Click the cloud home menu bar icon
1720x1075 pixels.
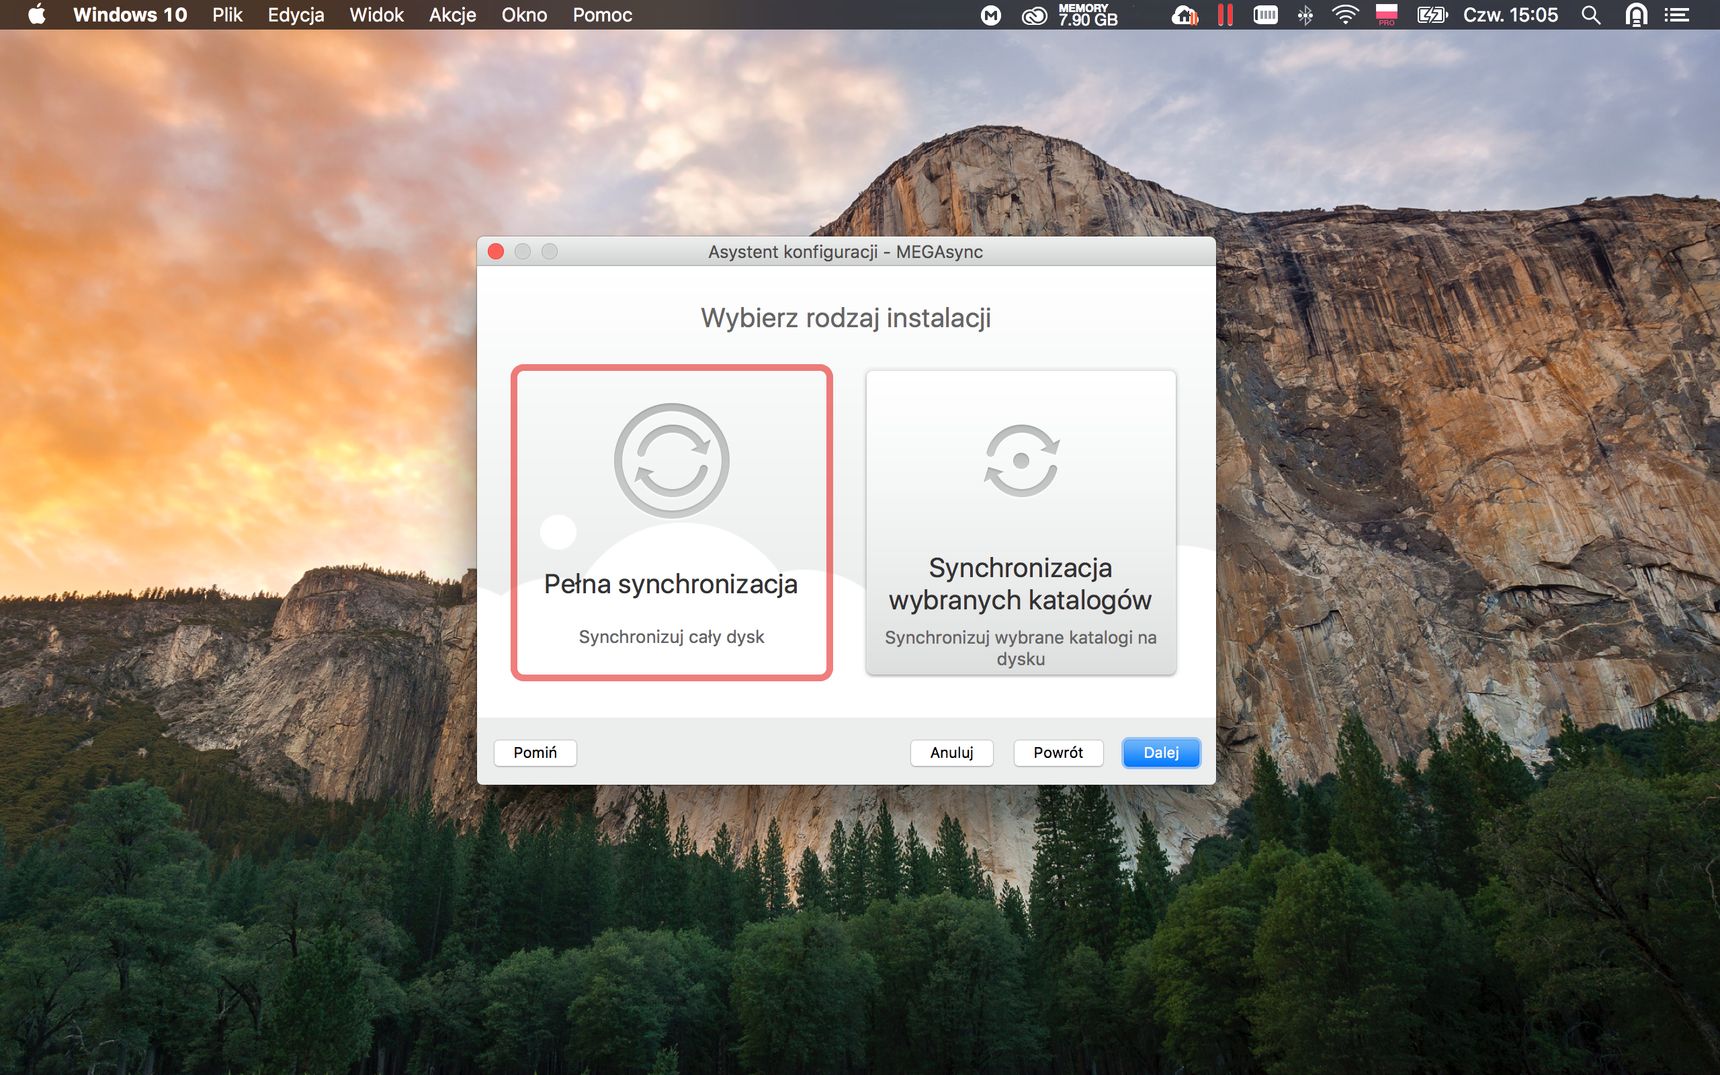(x=1185, y=15)
